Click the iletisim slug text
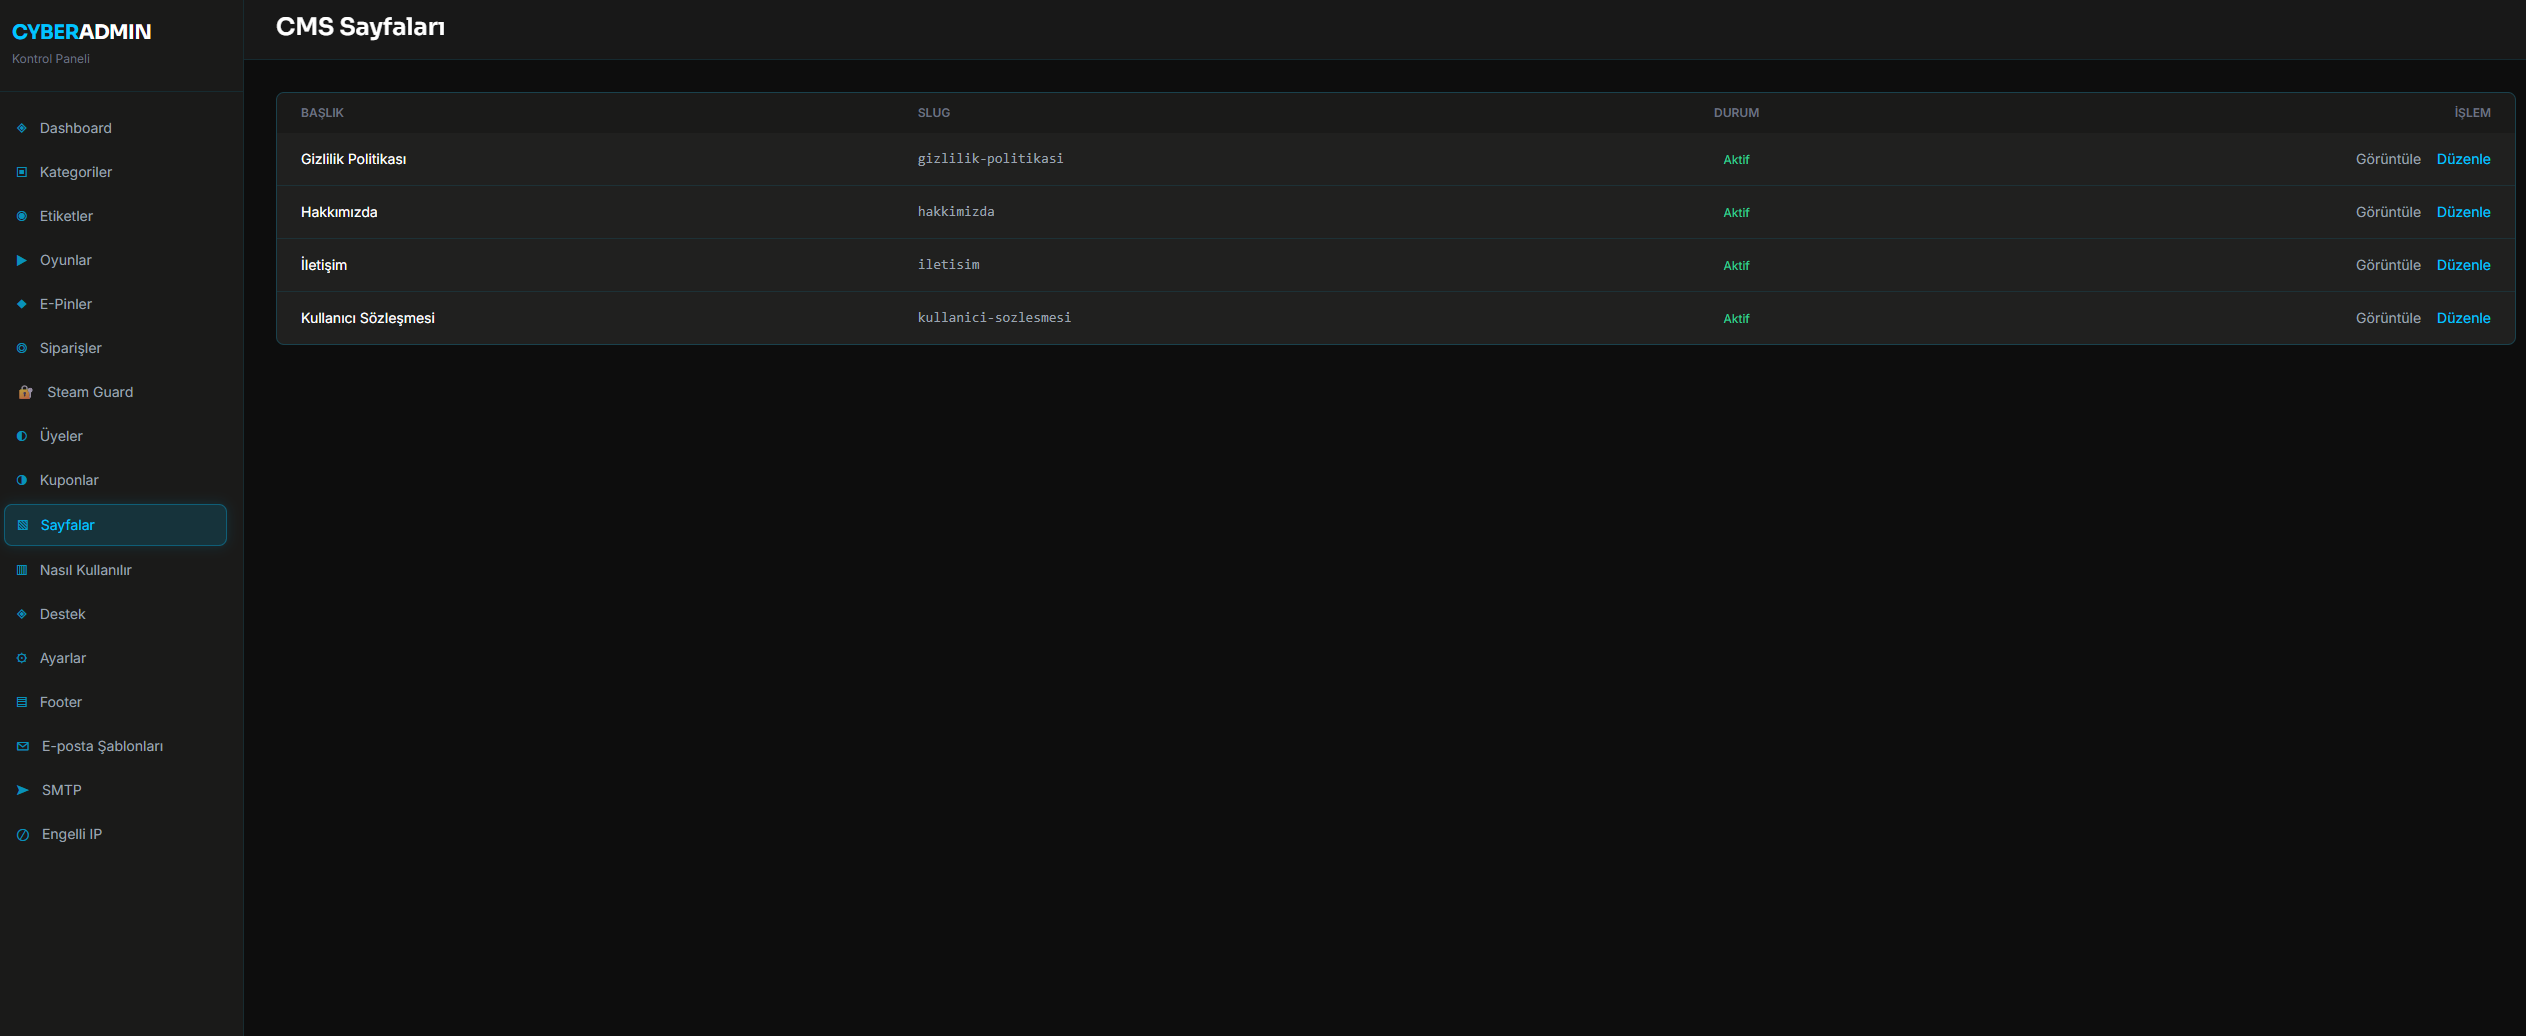Image resolution: width=2526 pixels, height=1036 pixels. tap(948, 265)
